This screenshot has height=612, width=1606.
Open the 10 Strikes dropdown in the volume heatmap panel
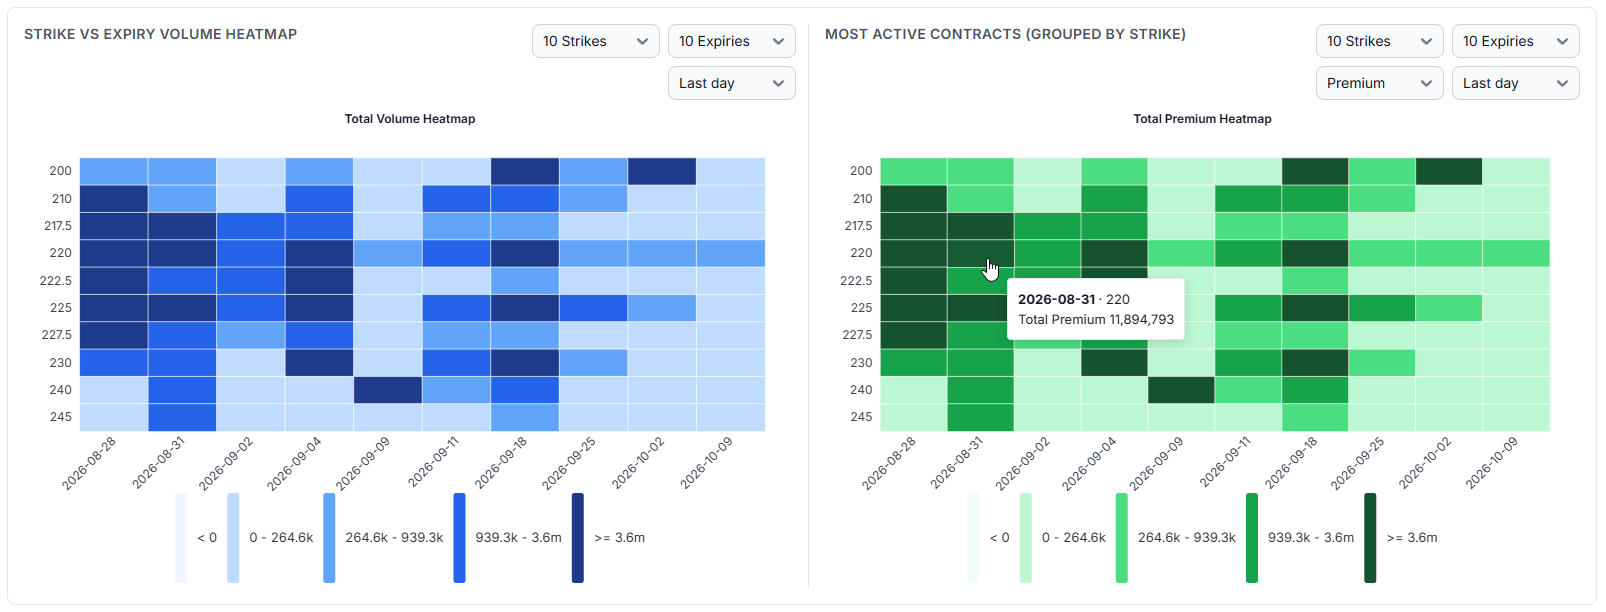pos(595,41)
